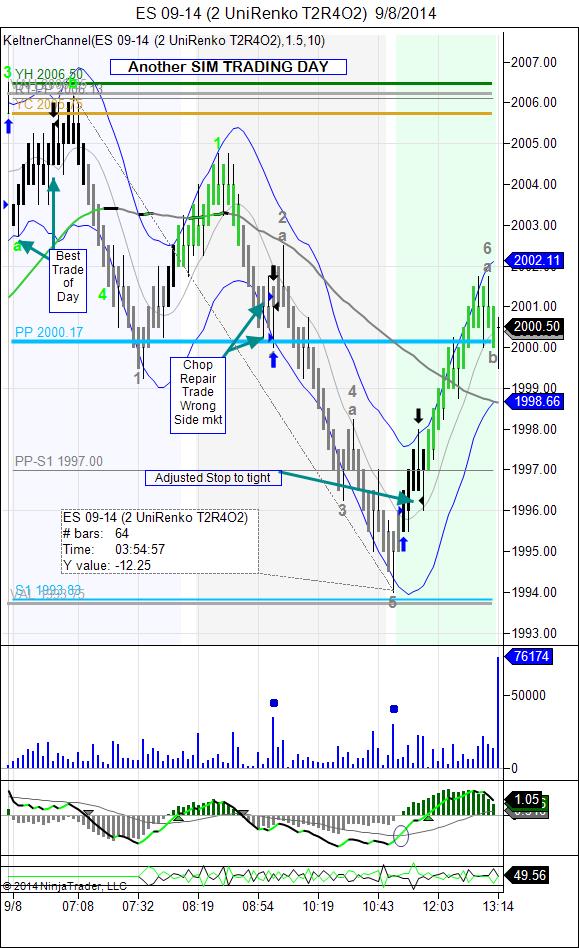This screenshot has width=579, height=948.
Task: Click the green wave label 4 beside the Best Trade box
Action: [x=103, y=294]
